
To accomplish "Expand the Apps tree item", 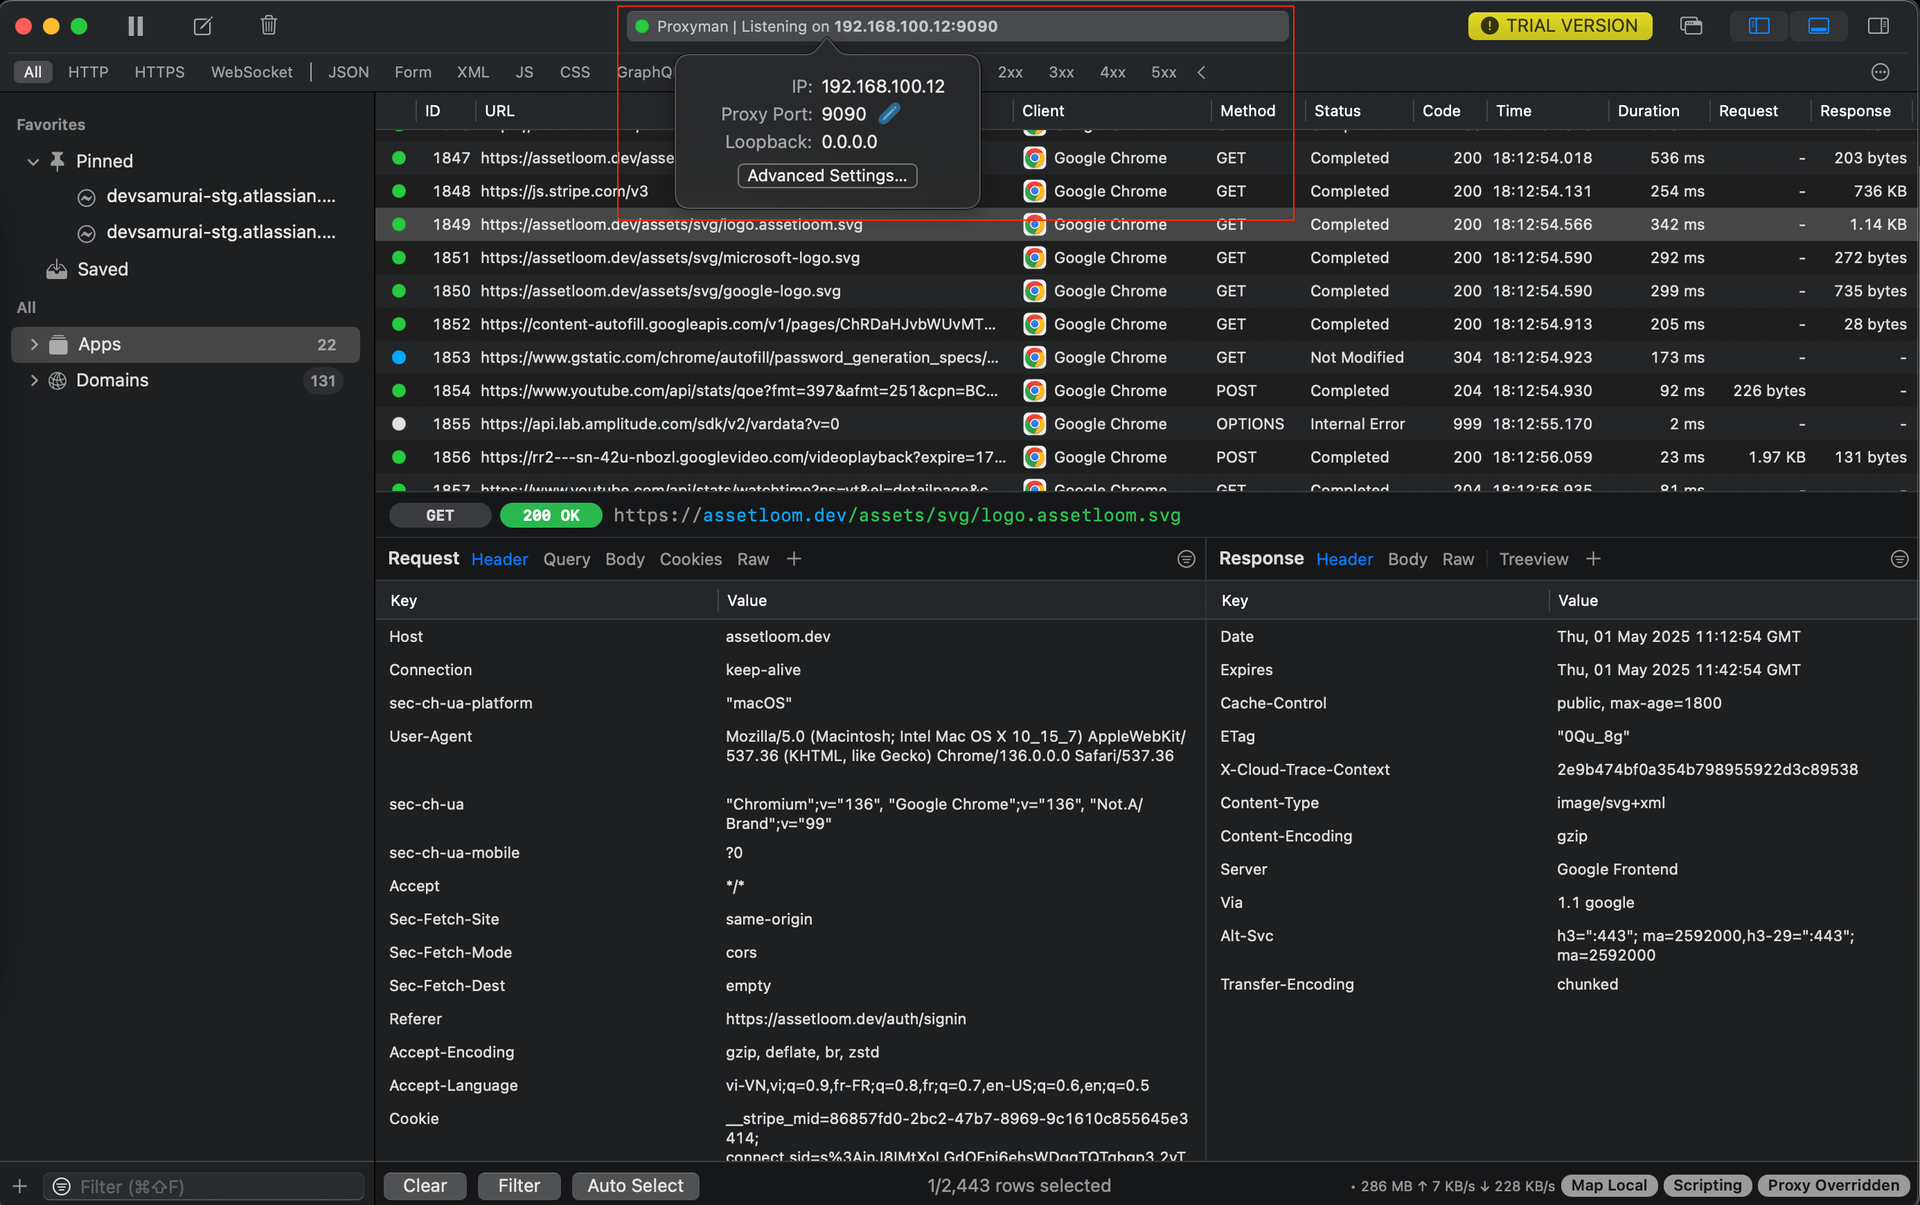I will coord(34,344).
